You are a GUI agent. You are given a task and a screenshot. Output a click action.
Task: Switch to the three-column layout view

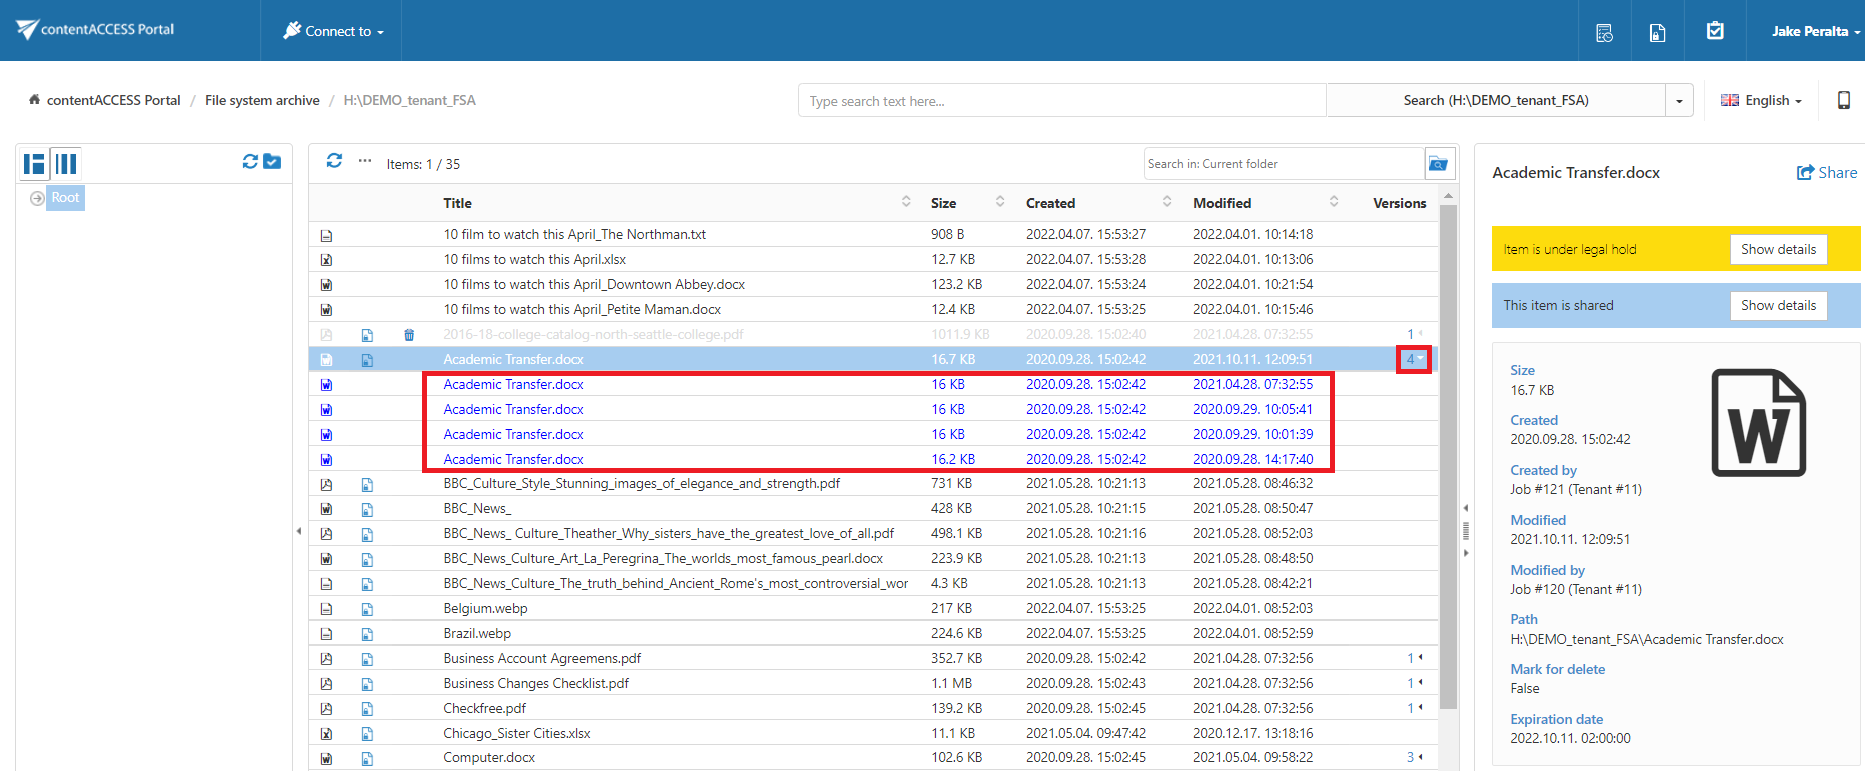66,164
